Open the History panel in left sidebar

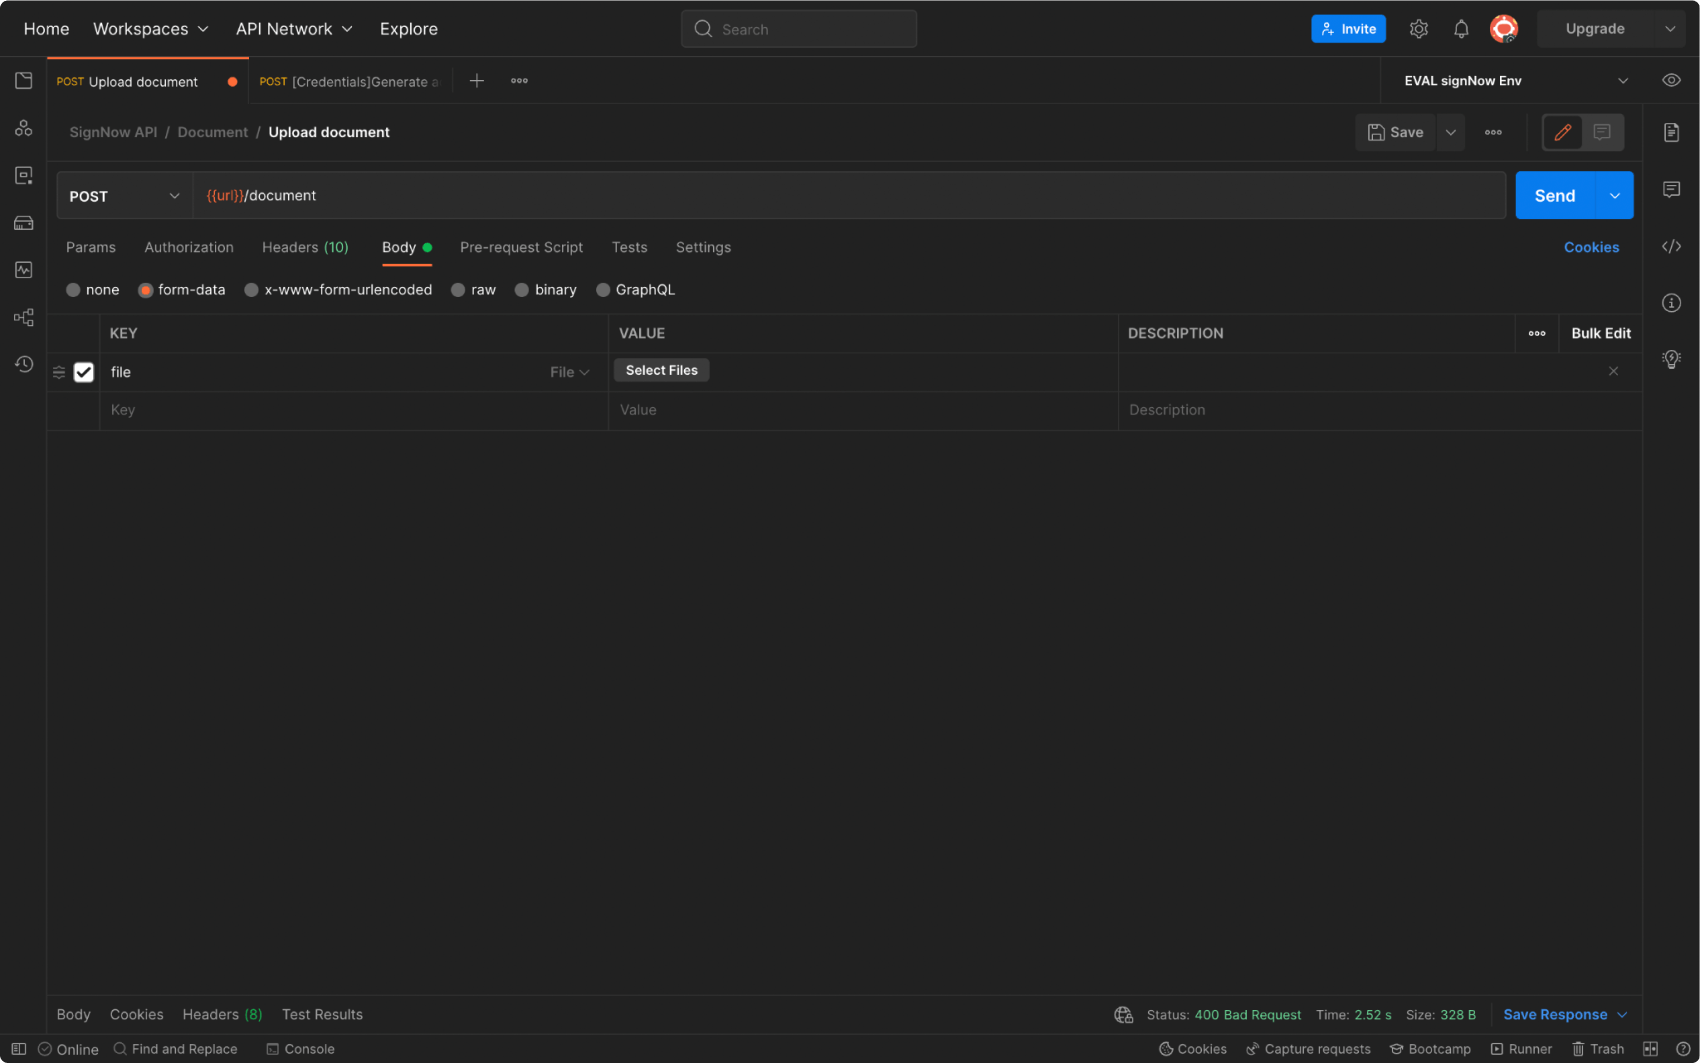[x=24, y=364]
